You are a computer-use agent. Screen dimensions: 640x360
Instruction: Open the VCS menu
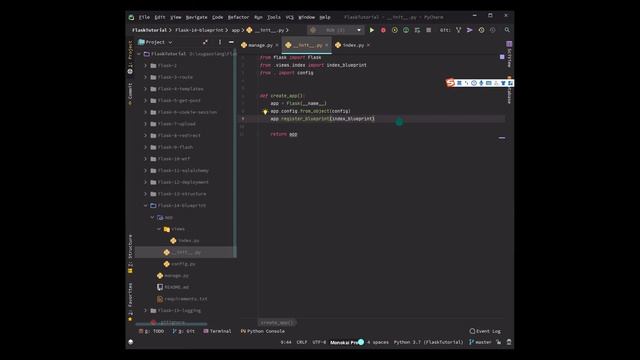[289, 17]
